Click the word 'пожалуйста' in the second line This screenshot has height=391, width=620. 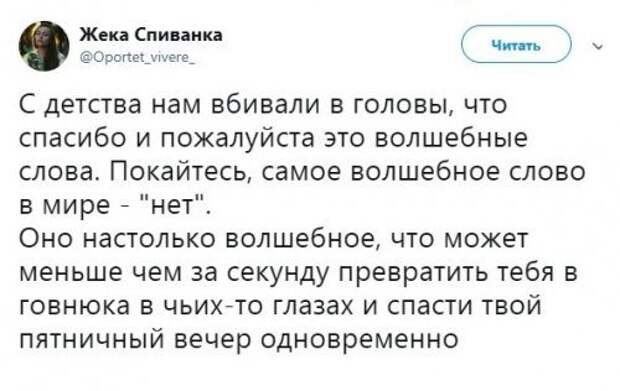[x=238, y=140]
